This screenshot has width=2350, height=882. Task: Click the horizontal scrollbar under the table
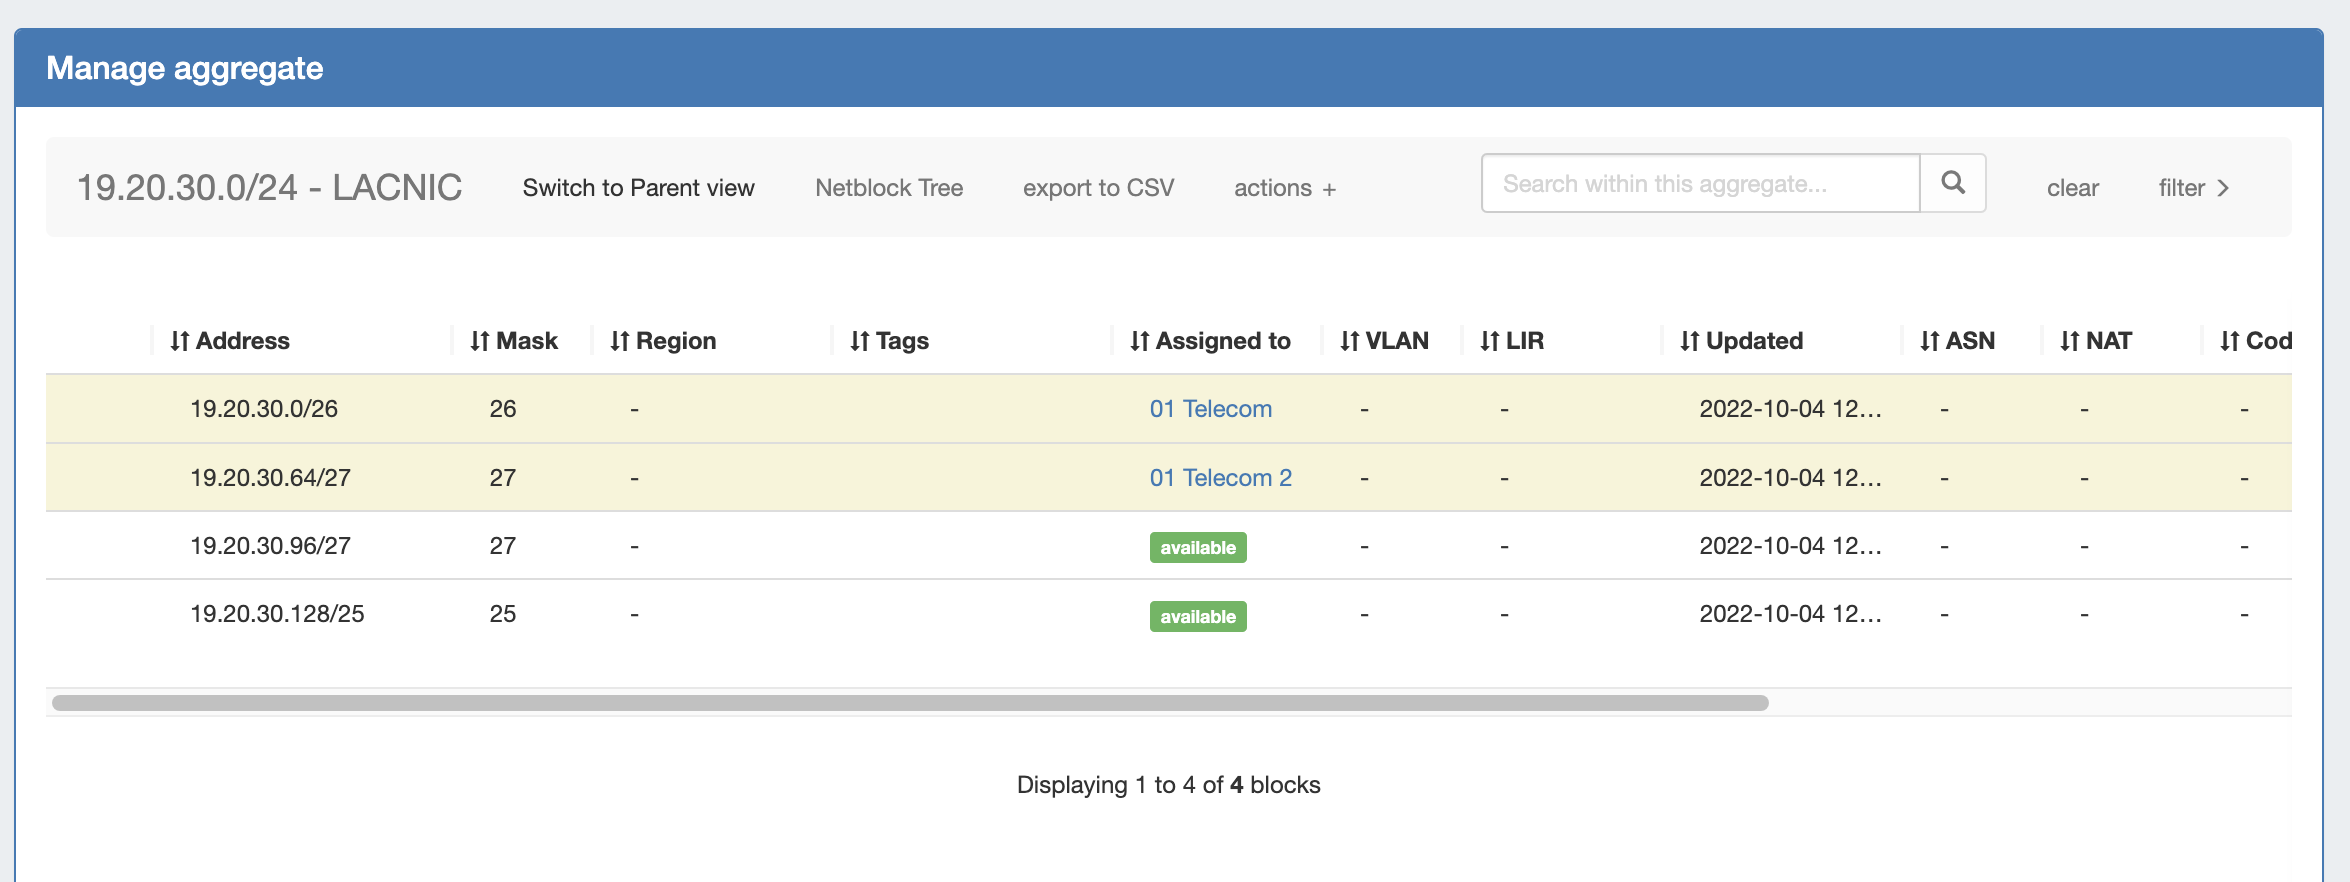[x=910, y=703]
